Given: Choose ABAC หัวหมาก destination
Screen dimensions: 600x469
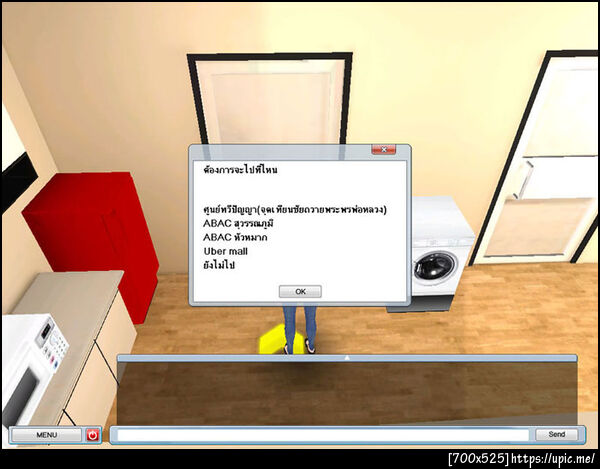Looking at the screenshot, I should coord(235,238).
